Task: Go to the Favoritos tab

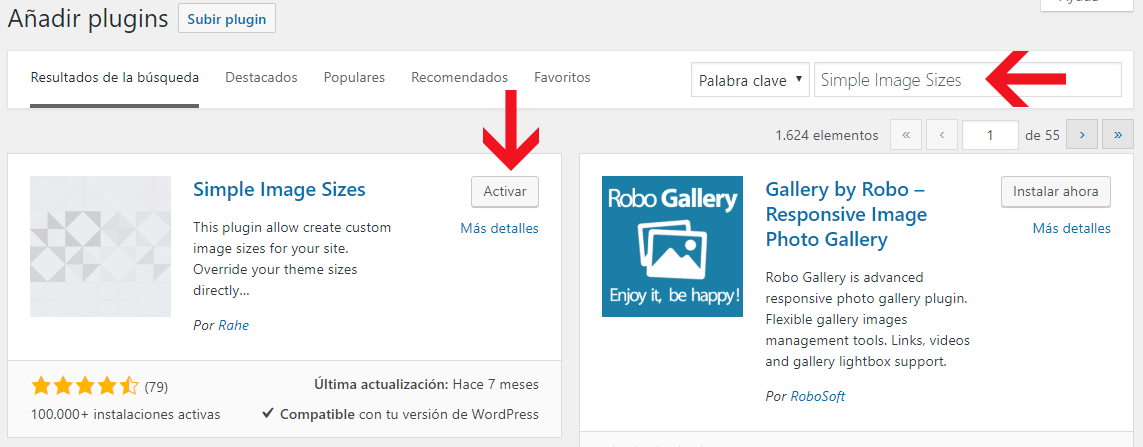Action: pos(562,77)
